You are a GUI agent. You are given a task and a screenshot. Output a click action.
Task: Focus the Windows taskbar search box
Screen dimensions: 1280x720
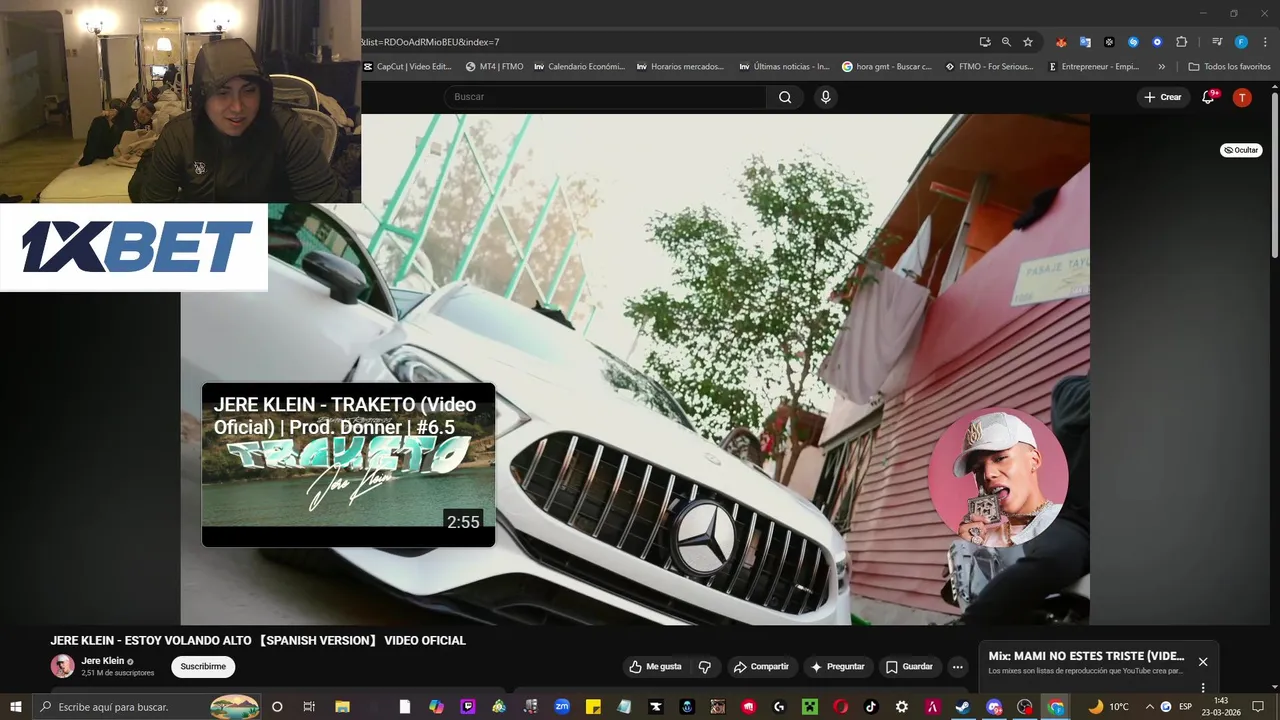point(148,707)
